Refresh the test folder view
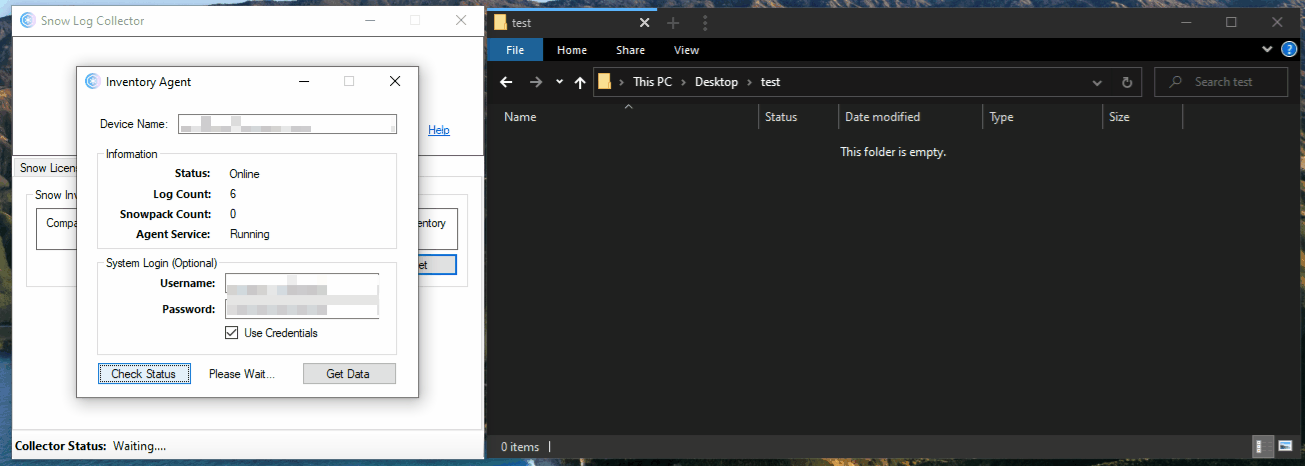Screen dimensions: 1305x466 click(1127, 82)
